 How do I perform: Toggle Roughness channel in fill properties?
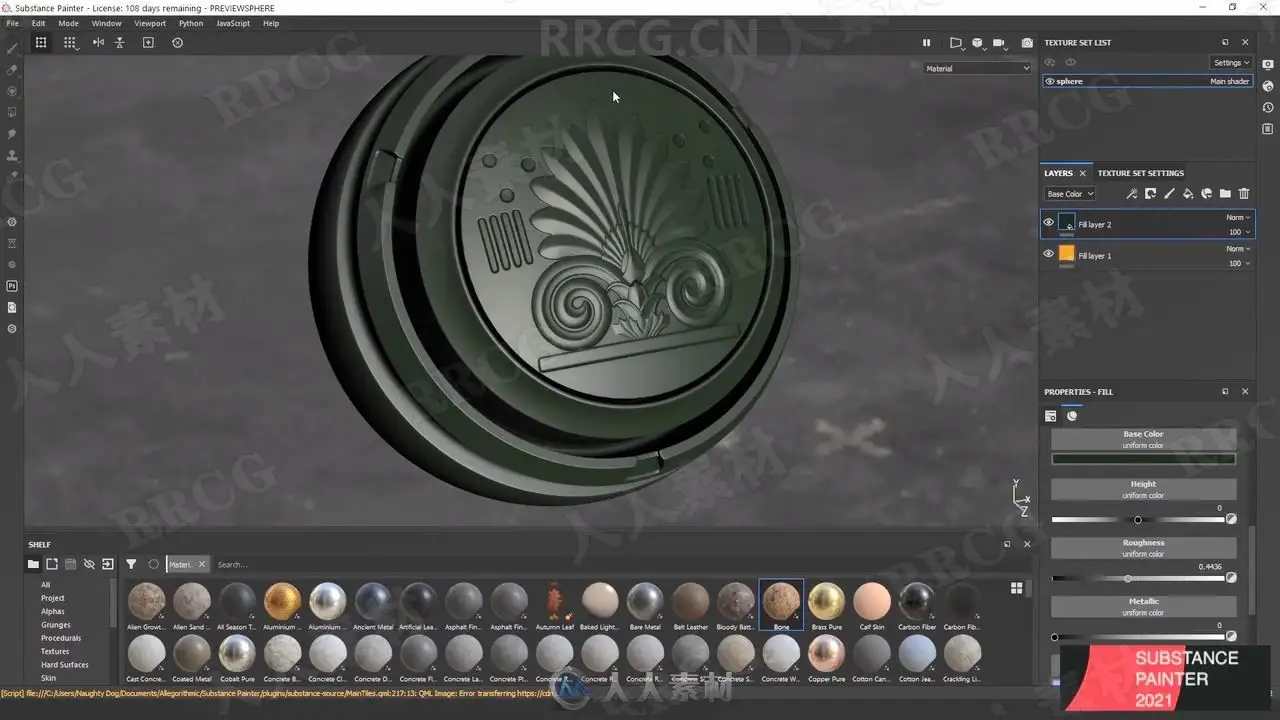[x=1143, y=548]
